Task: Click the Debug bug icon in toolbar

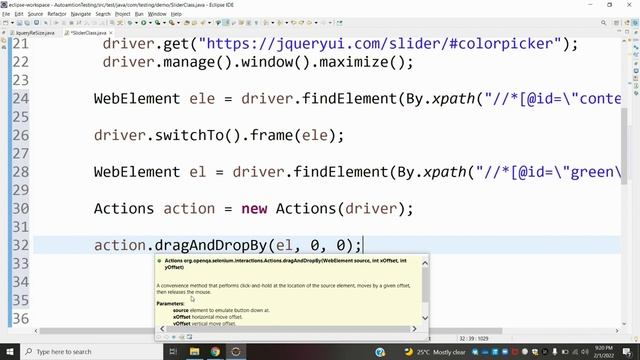Action: (x=130, y=23)
